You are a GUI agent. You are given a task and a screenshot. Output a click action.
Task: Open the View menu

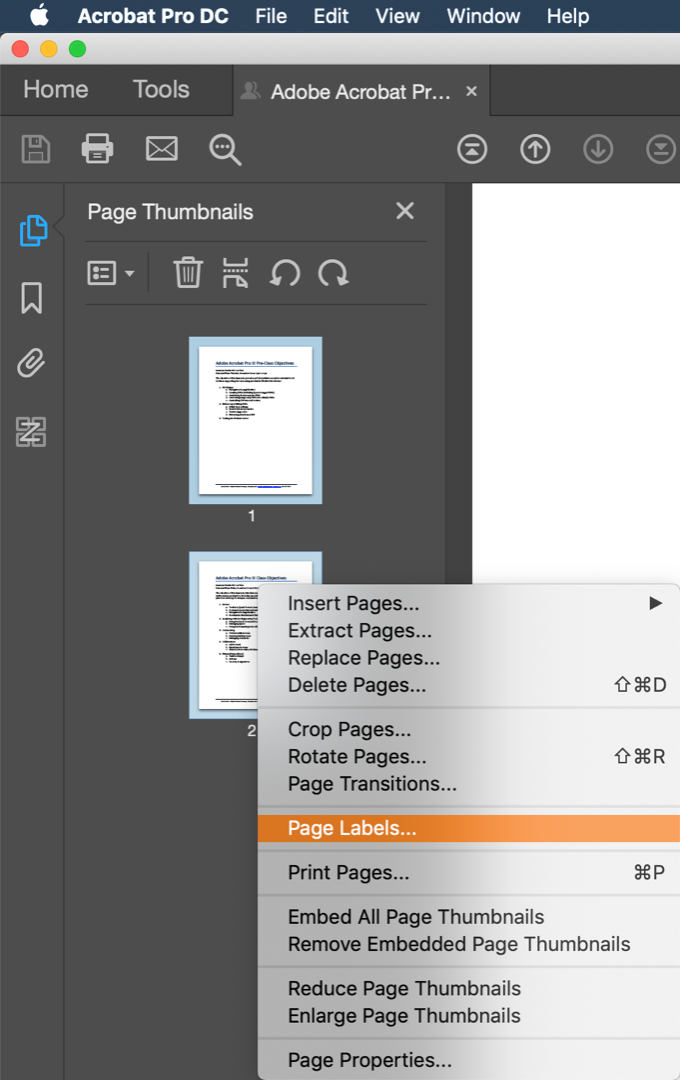coord(398,16)
